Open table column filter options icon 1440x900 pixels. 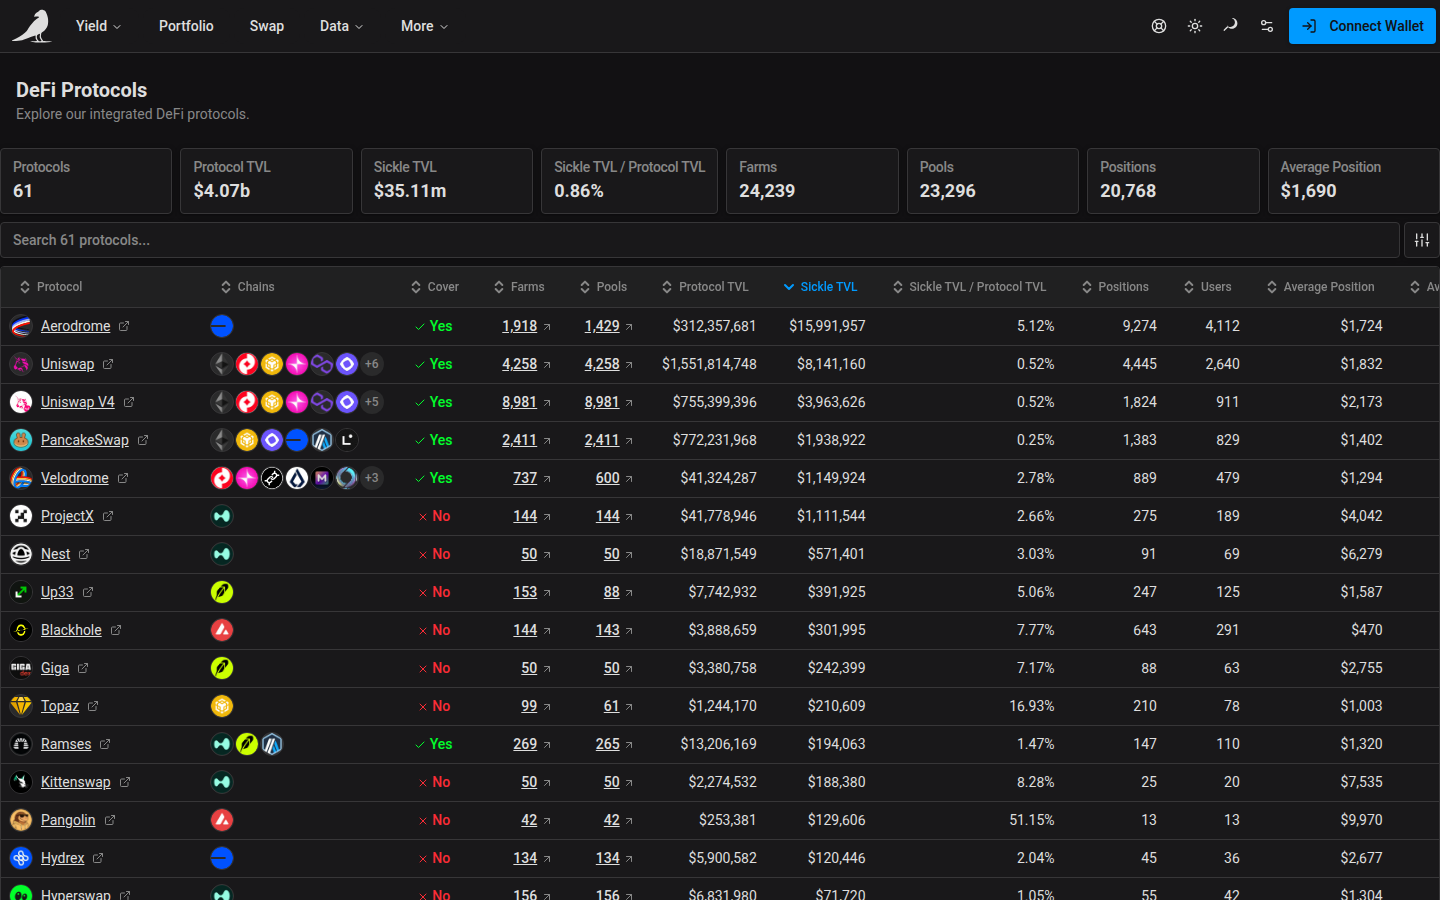coord(1422,240)
